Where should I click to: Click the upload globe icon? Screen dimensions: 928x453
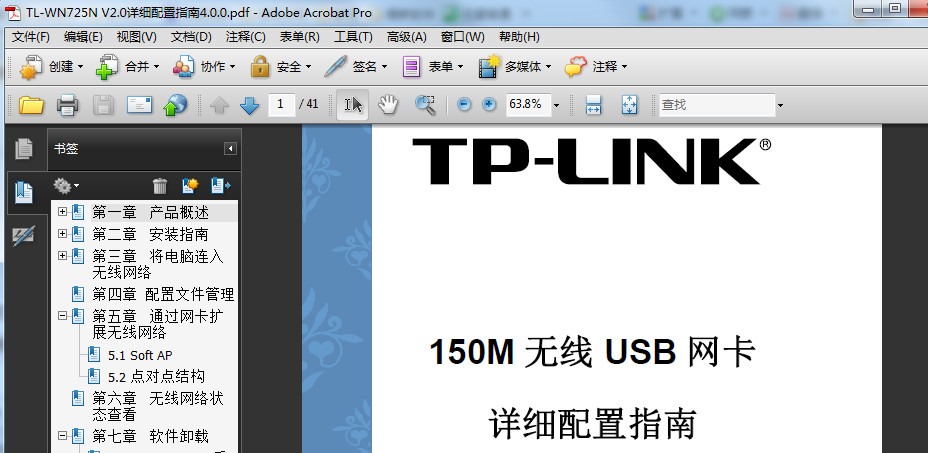175,105
